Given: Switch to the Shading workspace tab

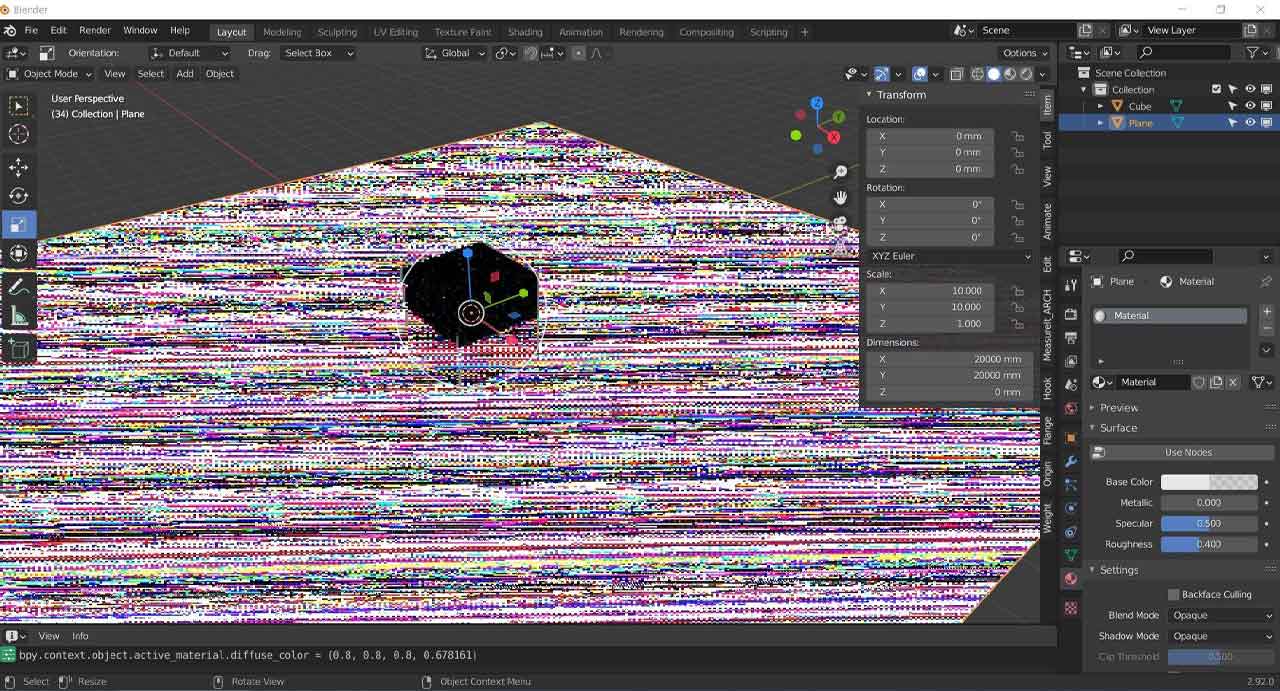Looking at the screenshot, I should tap(525, 31).
